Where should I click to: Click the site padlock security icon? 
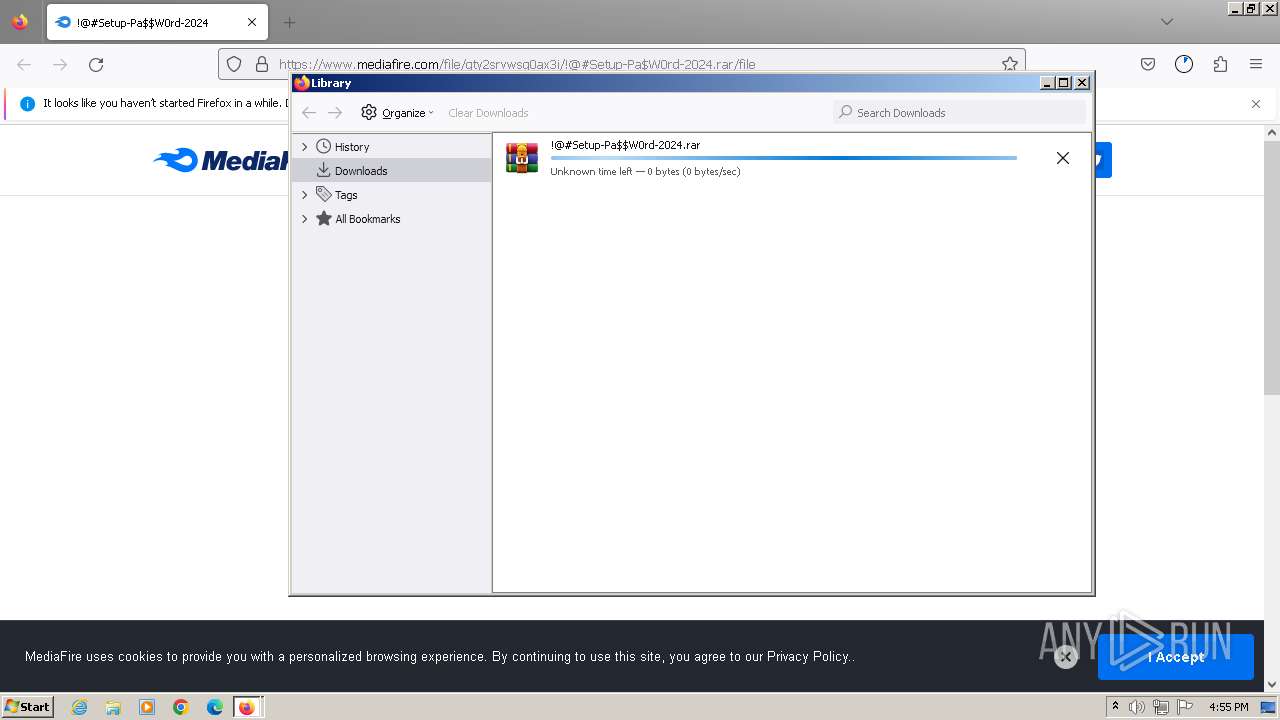262,64
